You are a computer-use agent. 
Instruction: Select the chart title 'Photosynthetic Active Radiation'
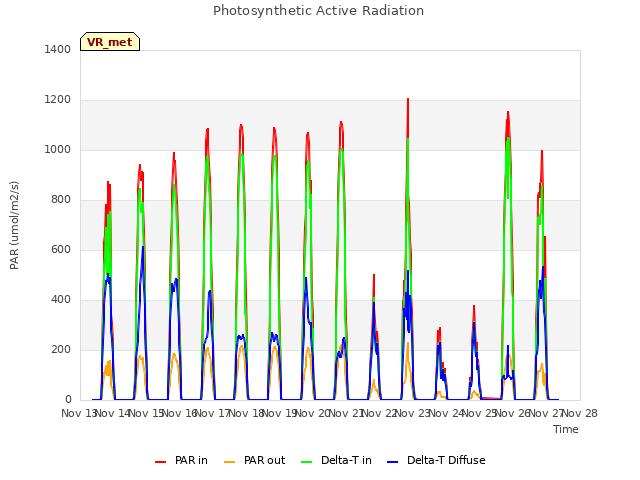click(x=318, y=11)
